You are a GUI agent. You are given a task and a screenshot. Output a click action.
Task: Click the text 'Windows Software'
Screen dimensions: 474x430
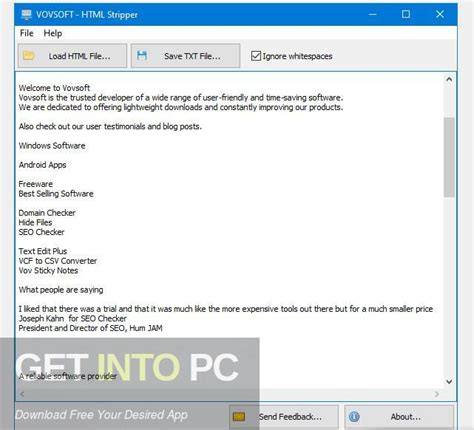click(52, 146)
